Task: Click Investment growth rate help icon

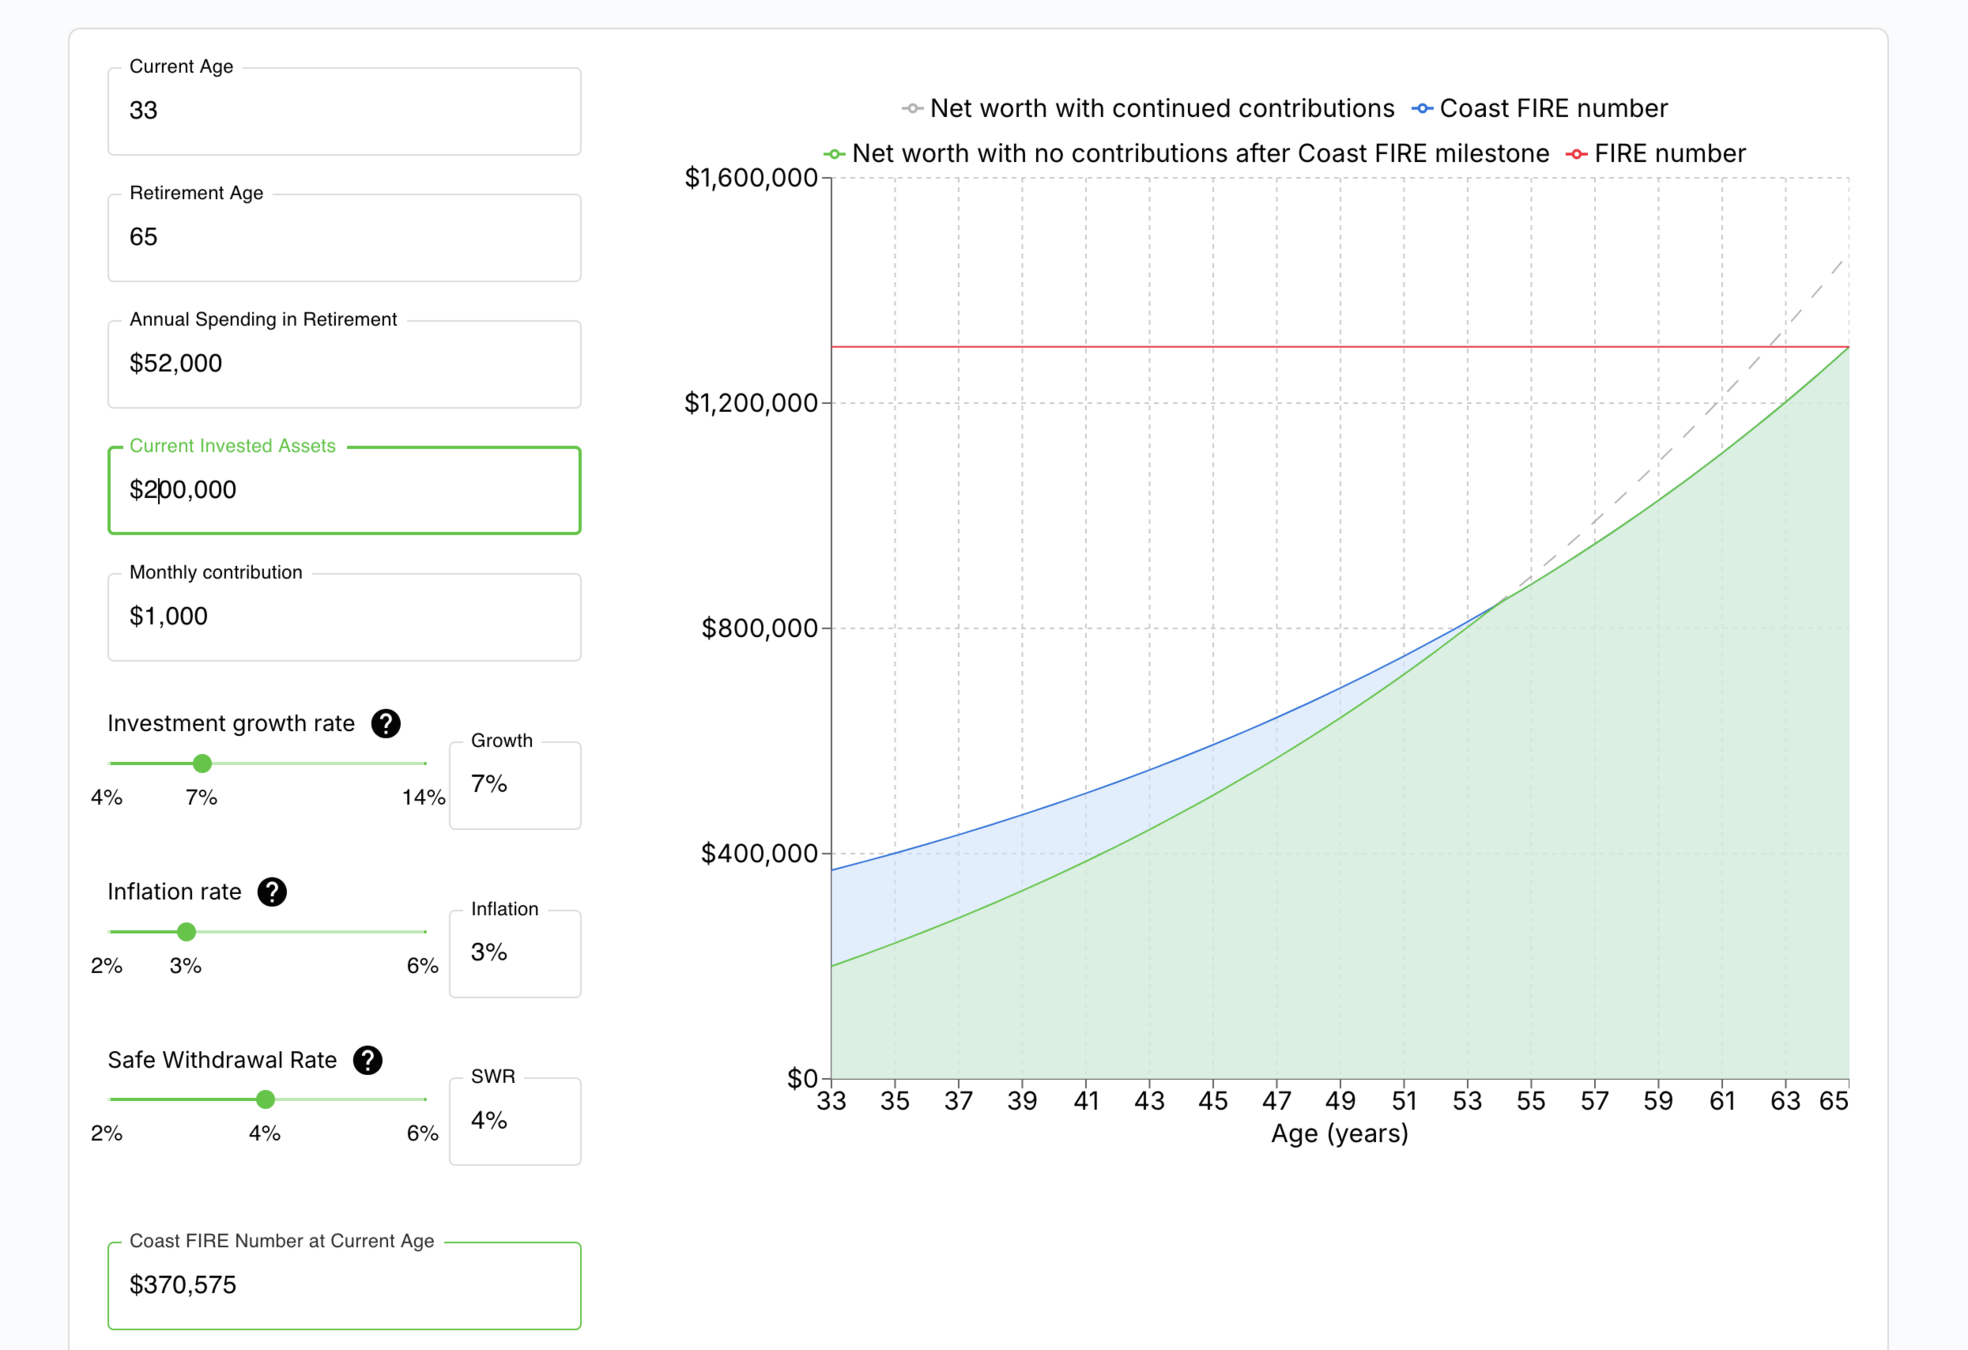Action: [386, 723]
